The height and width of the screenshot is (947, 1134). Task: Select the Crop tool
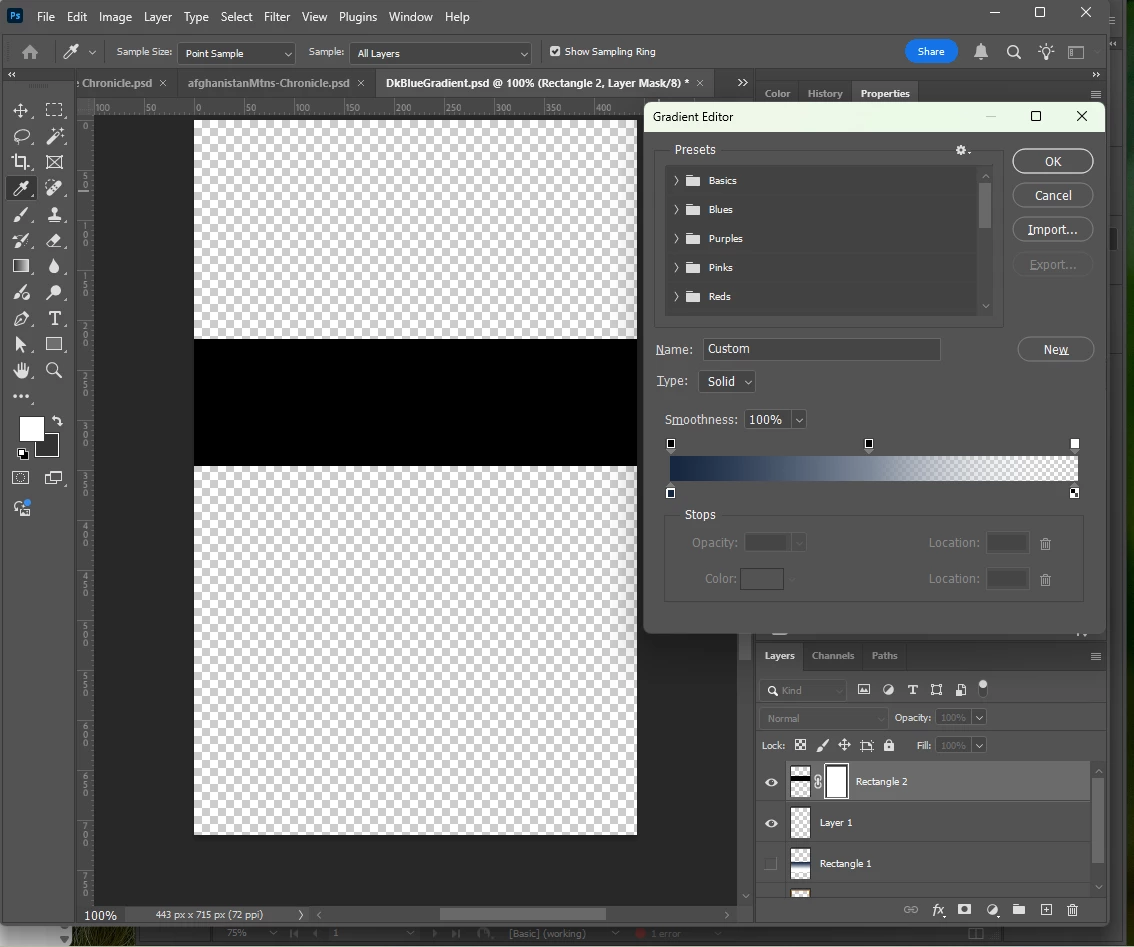(21, 162)
